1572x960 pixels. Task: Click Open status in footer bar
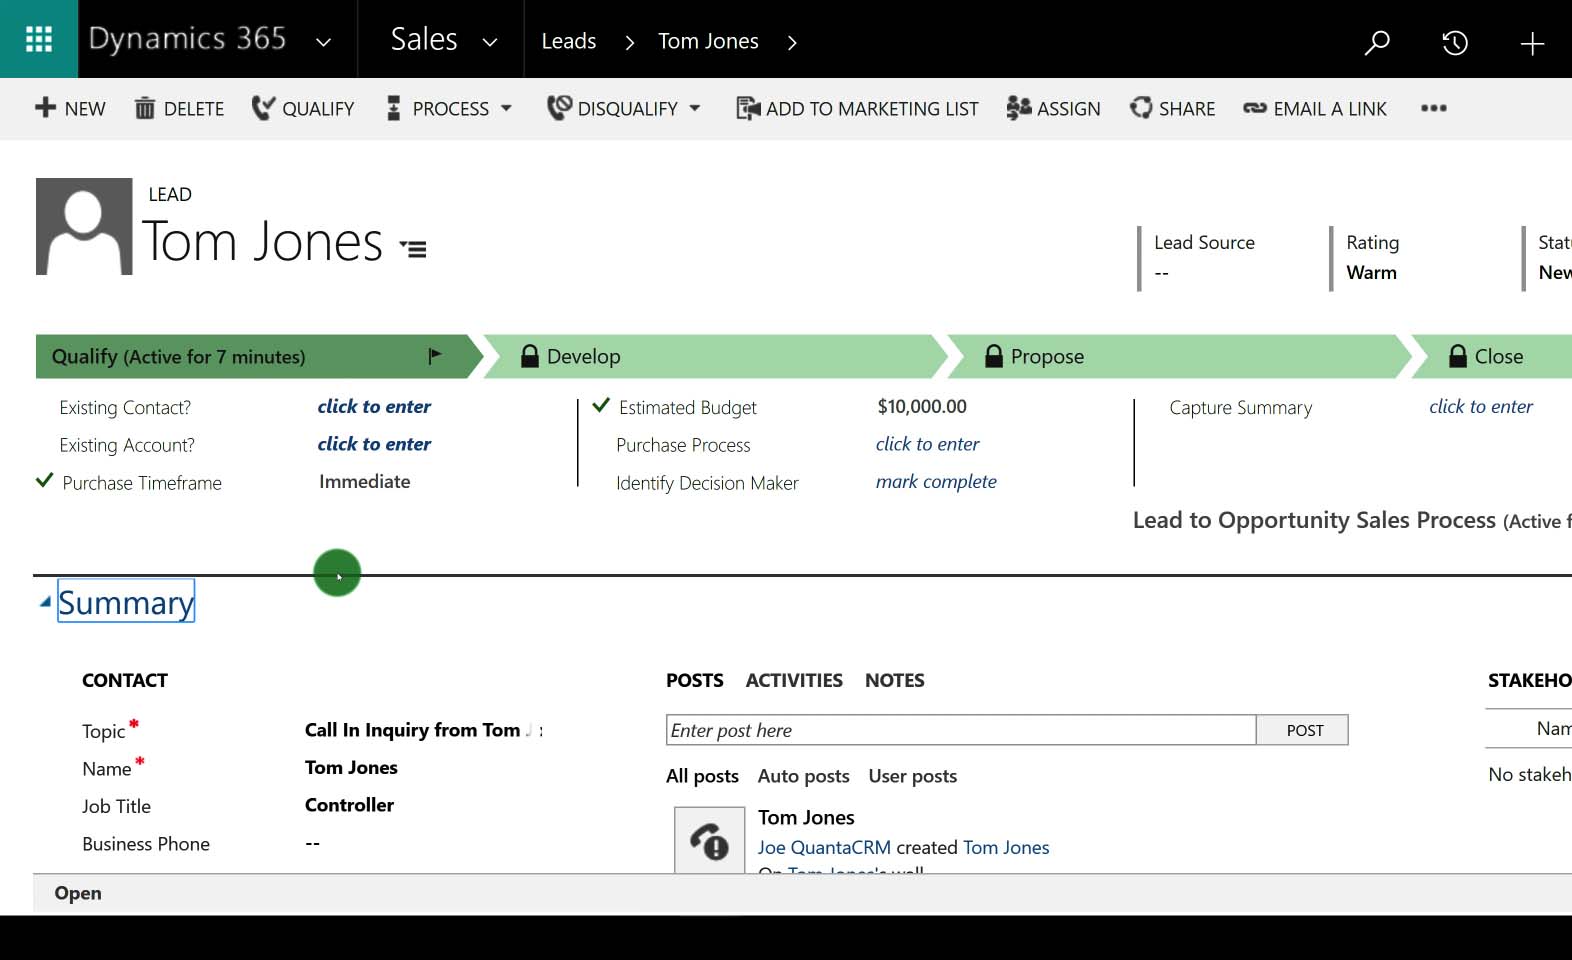78,893
